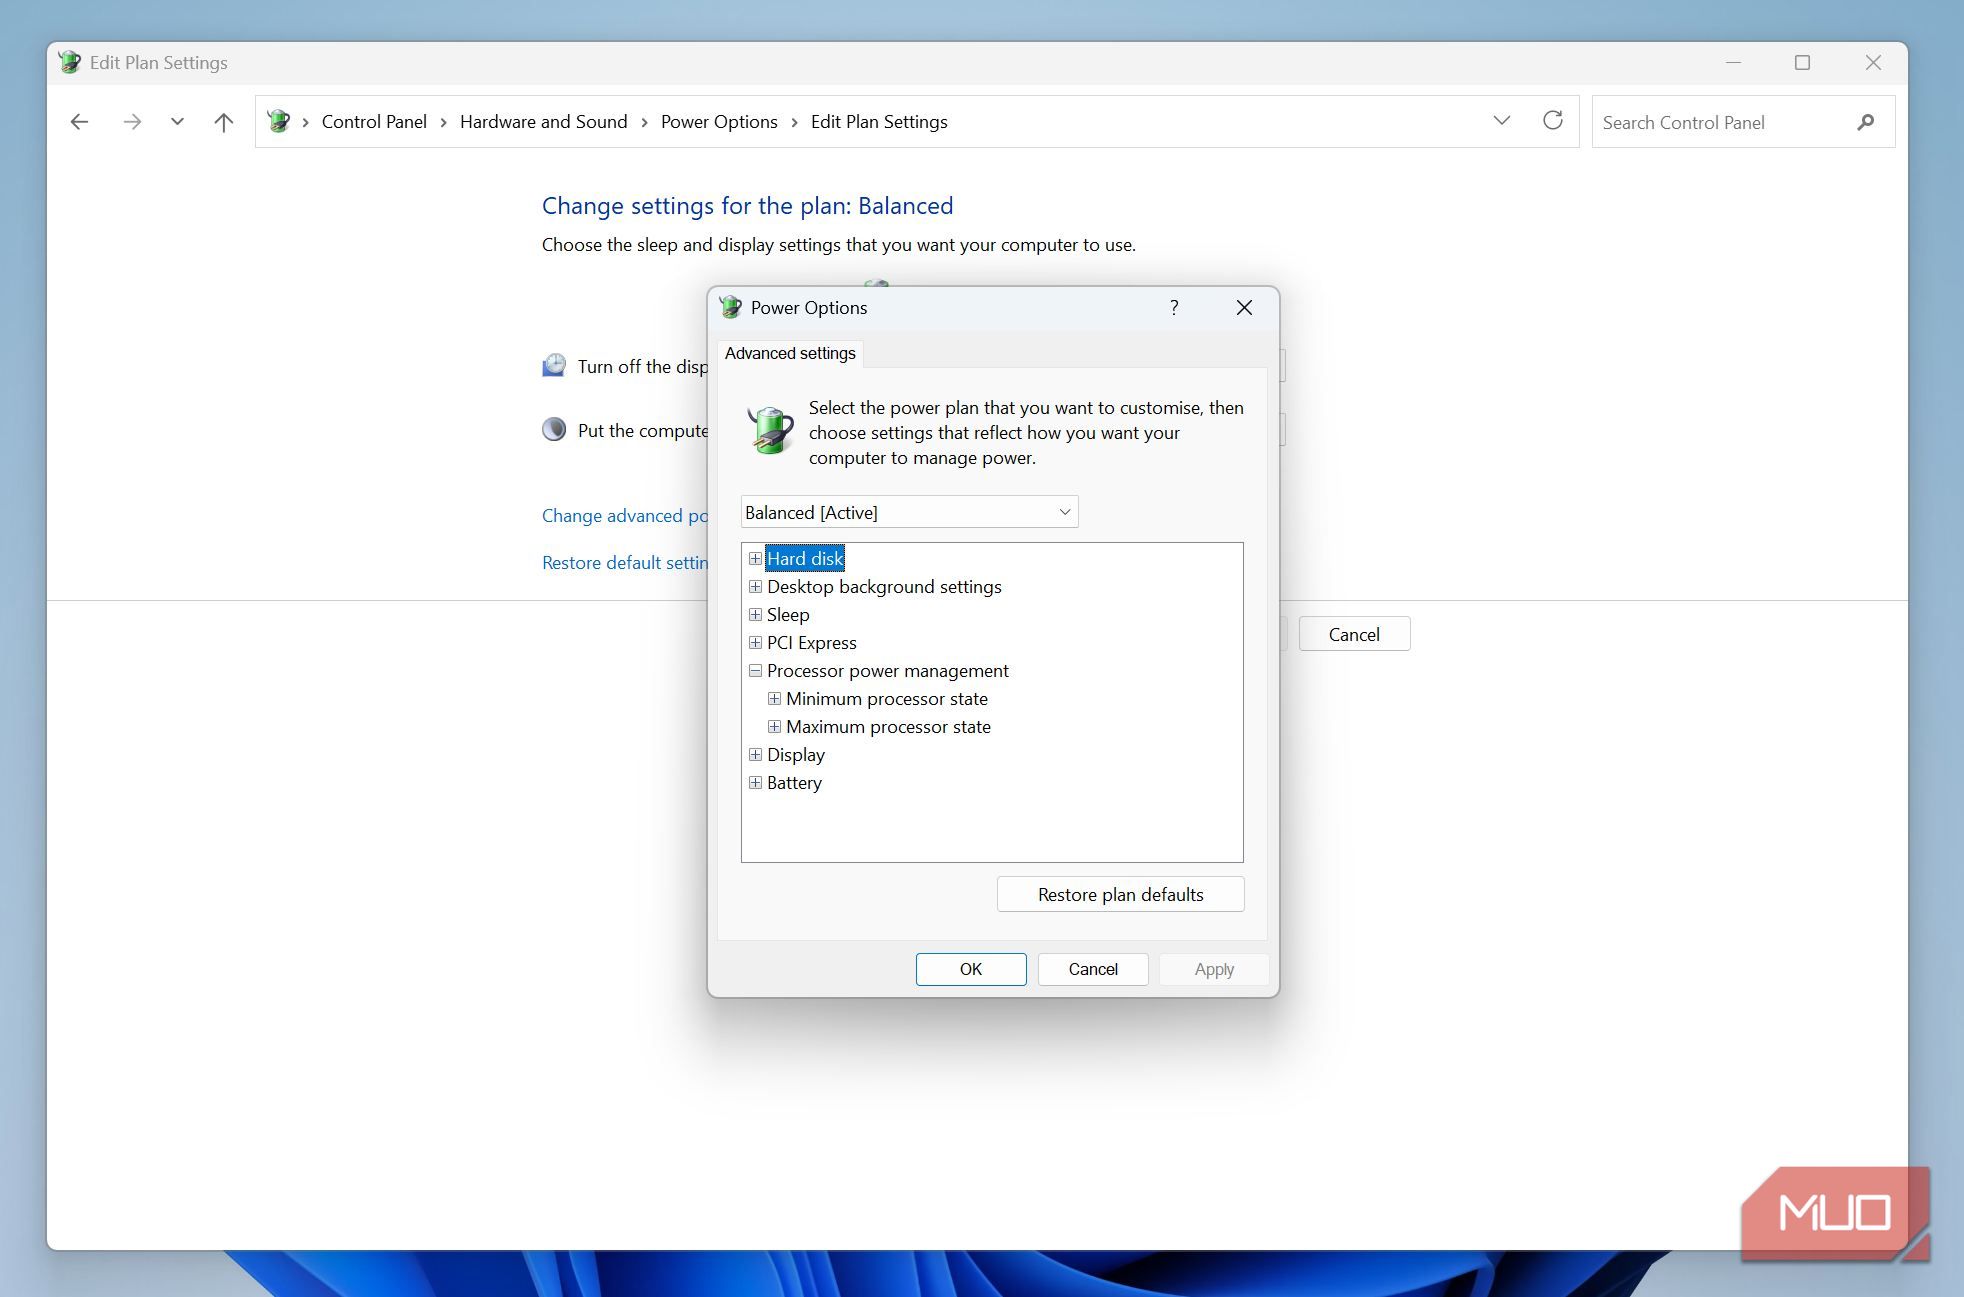Expand the Display node
Image resolution: width=1964 pixels, height=1297 pixels.
(x=755, y=755)
